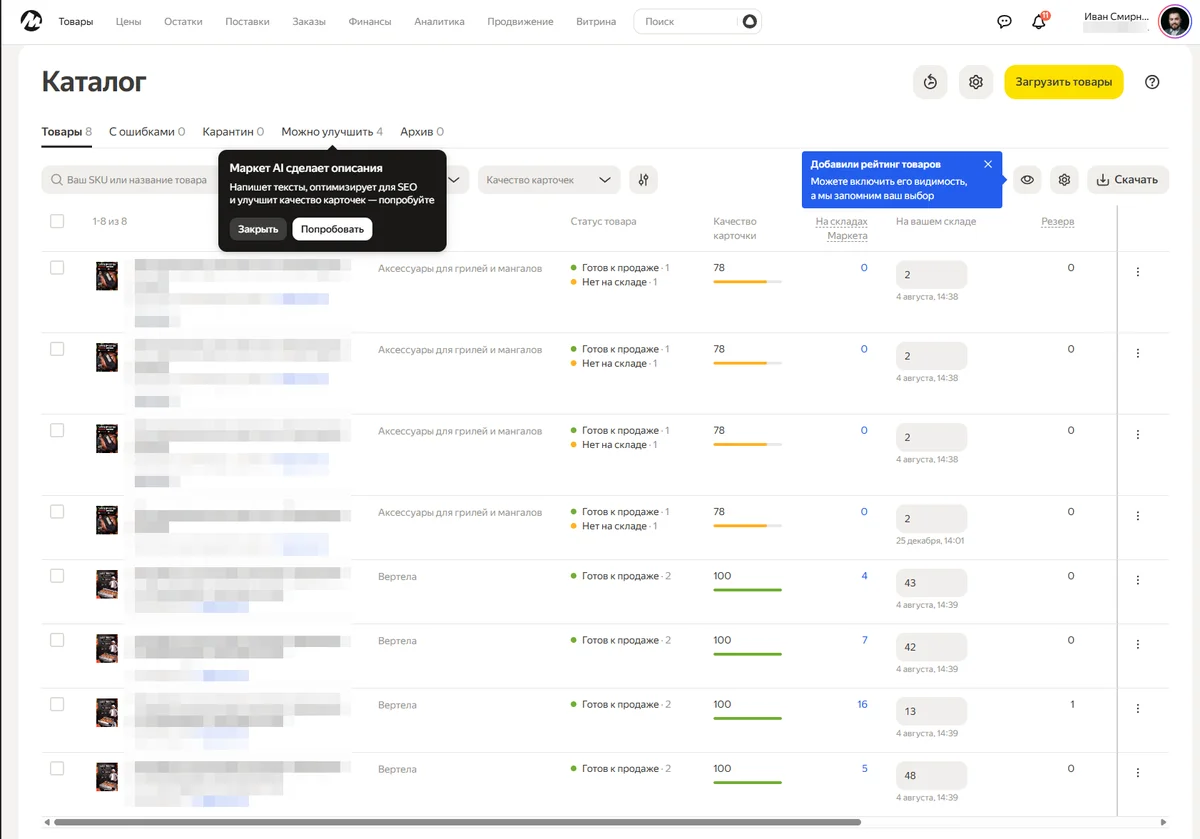
Task: Open the history clock icon near Каталог
Action: 930,82
